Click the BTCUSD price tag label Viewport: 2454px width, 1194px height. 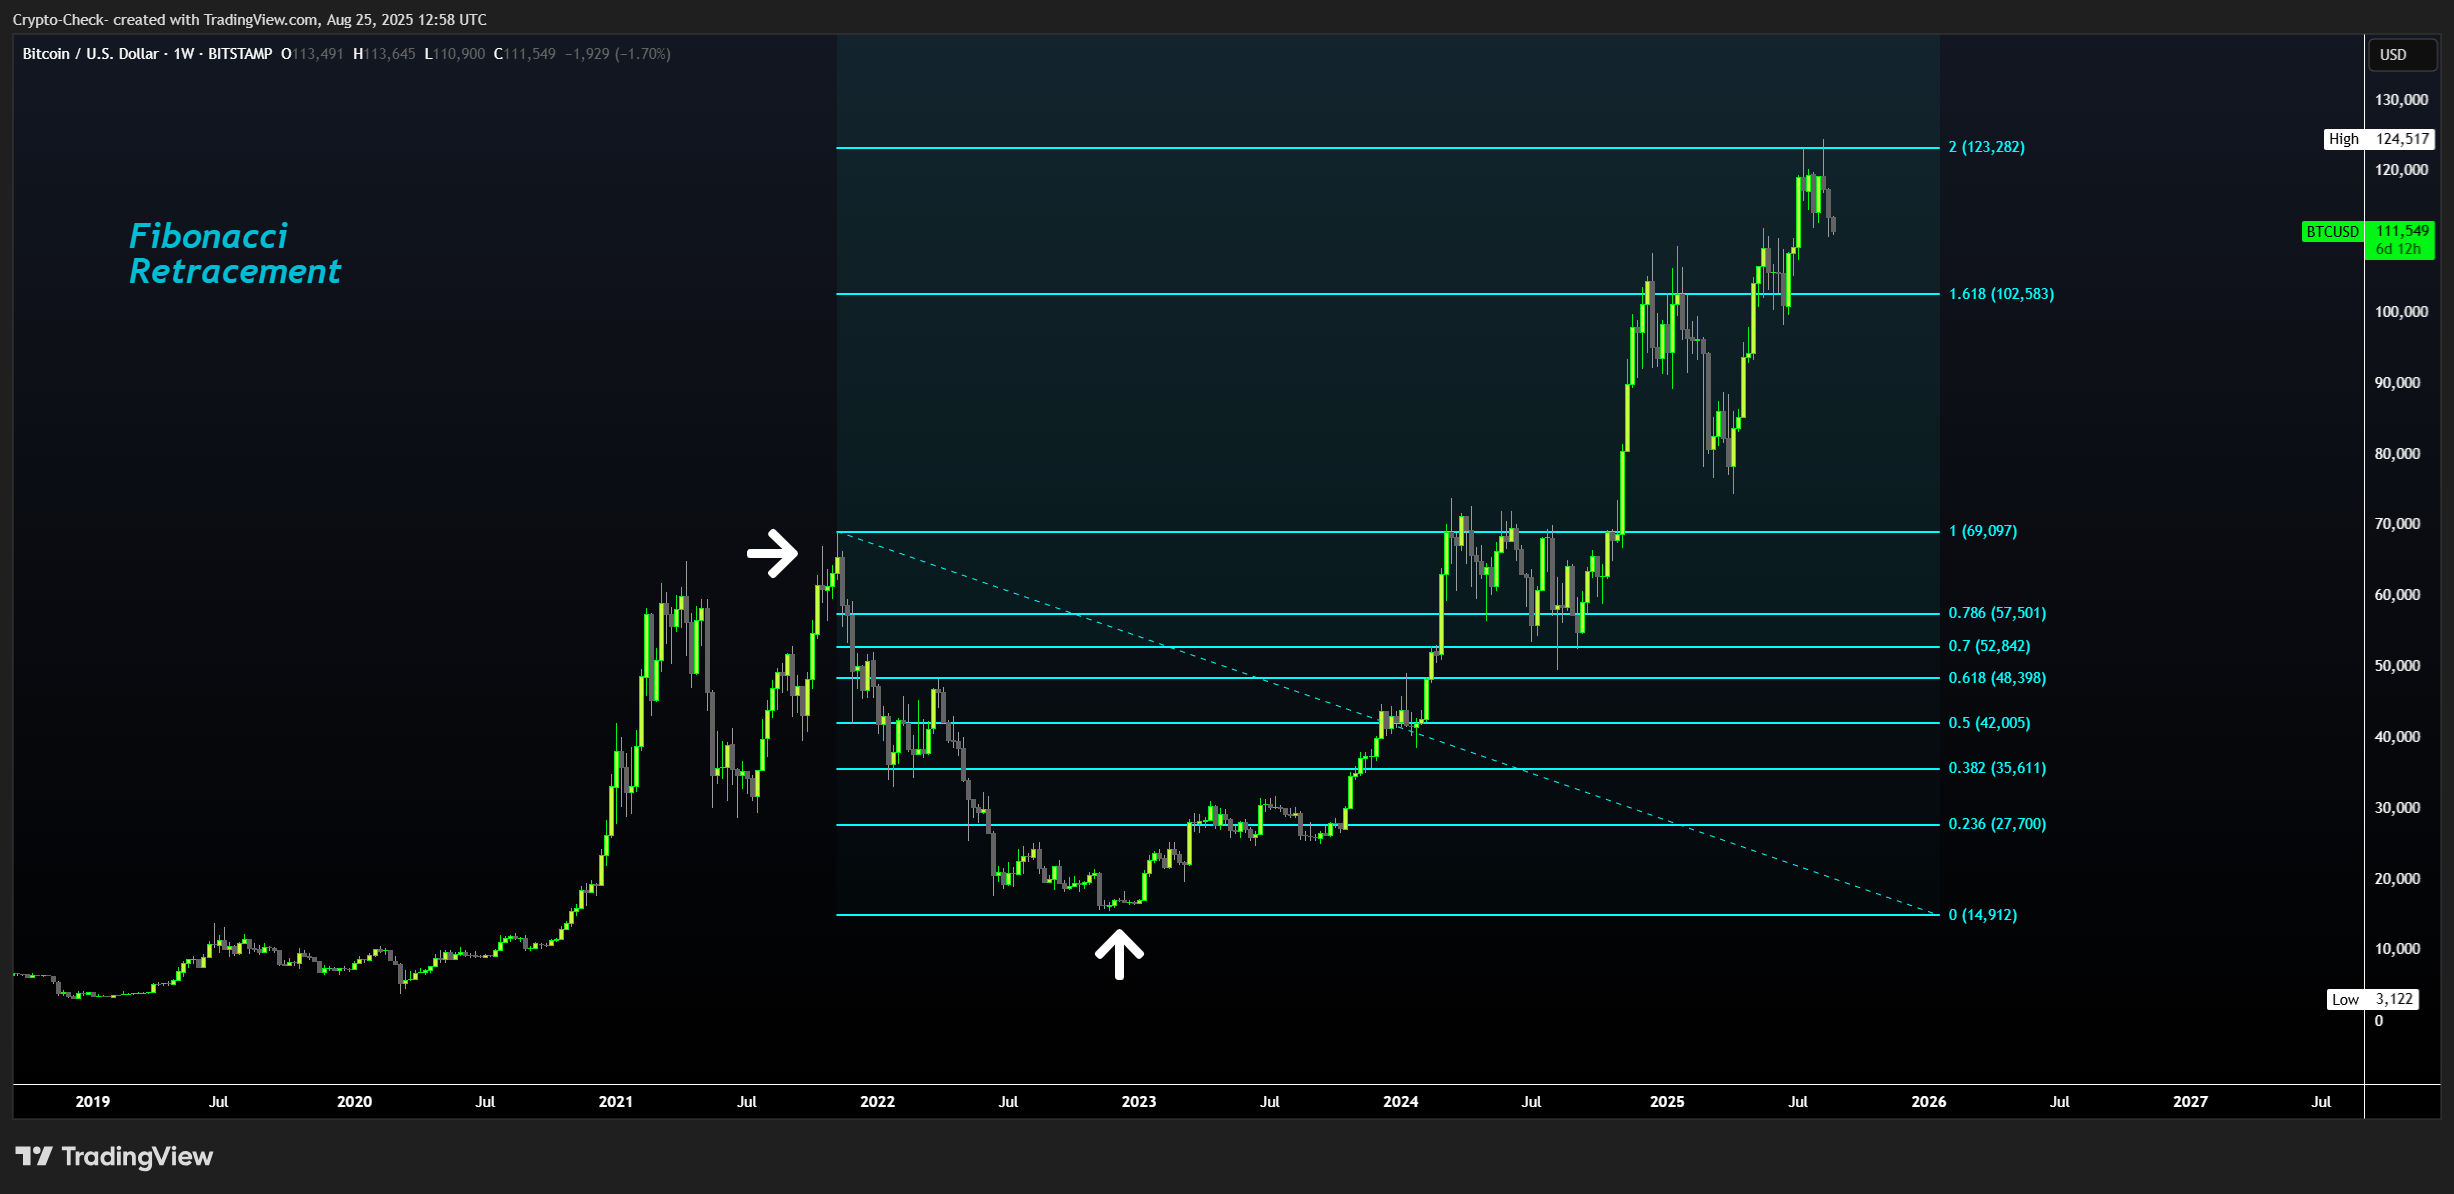(2332, 232)
